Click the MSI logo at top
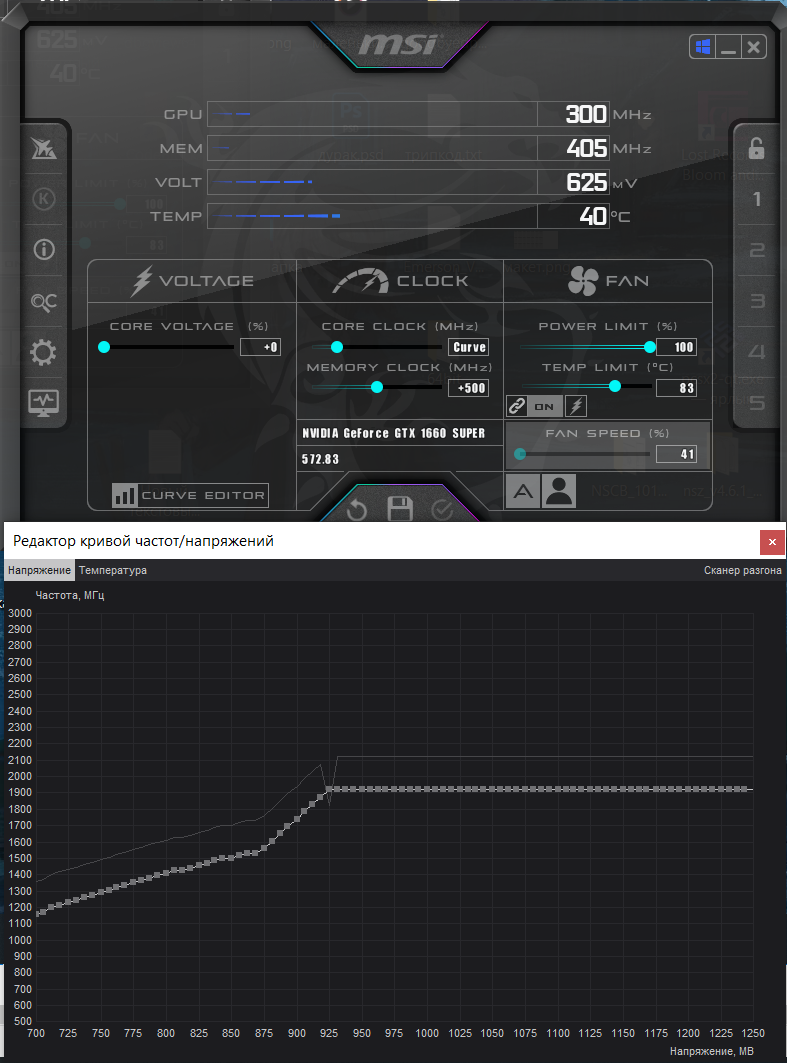The height and width of the screenshot is (1063, 787). click(x=399, y=44)
